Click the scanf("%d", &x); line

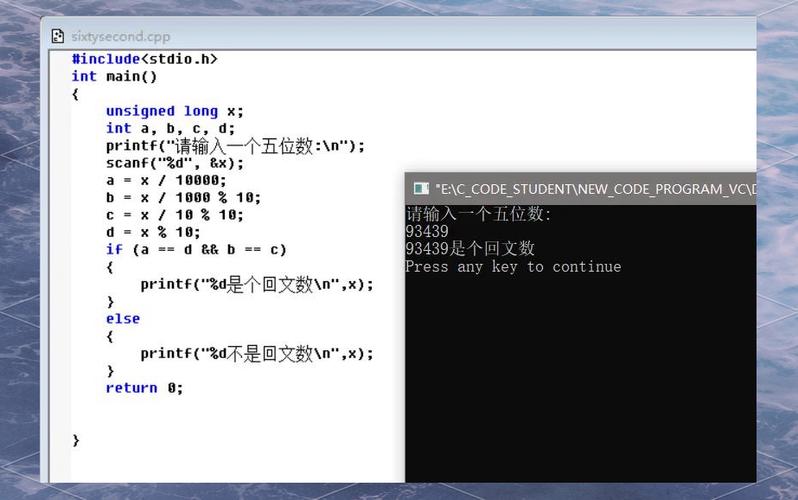pyautogui.click(x=175, y=163)
